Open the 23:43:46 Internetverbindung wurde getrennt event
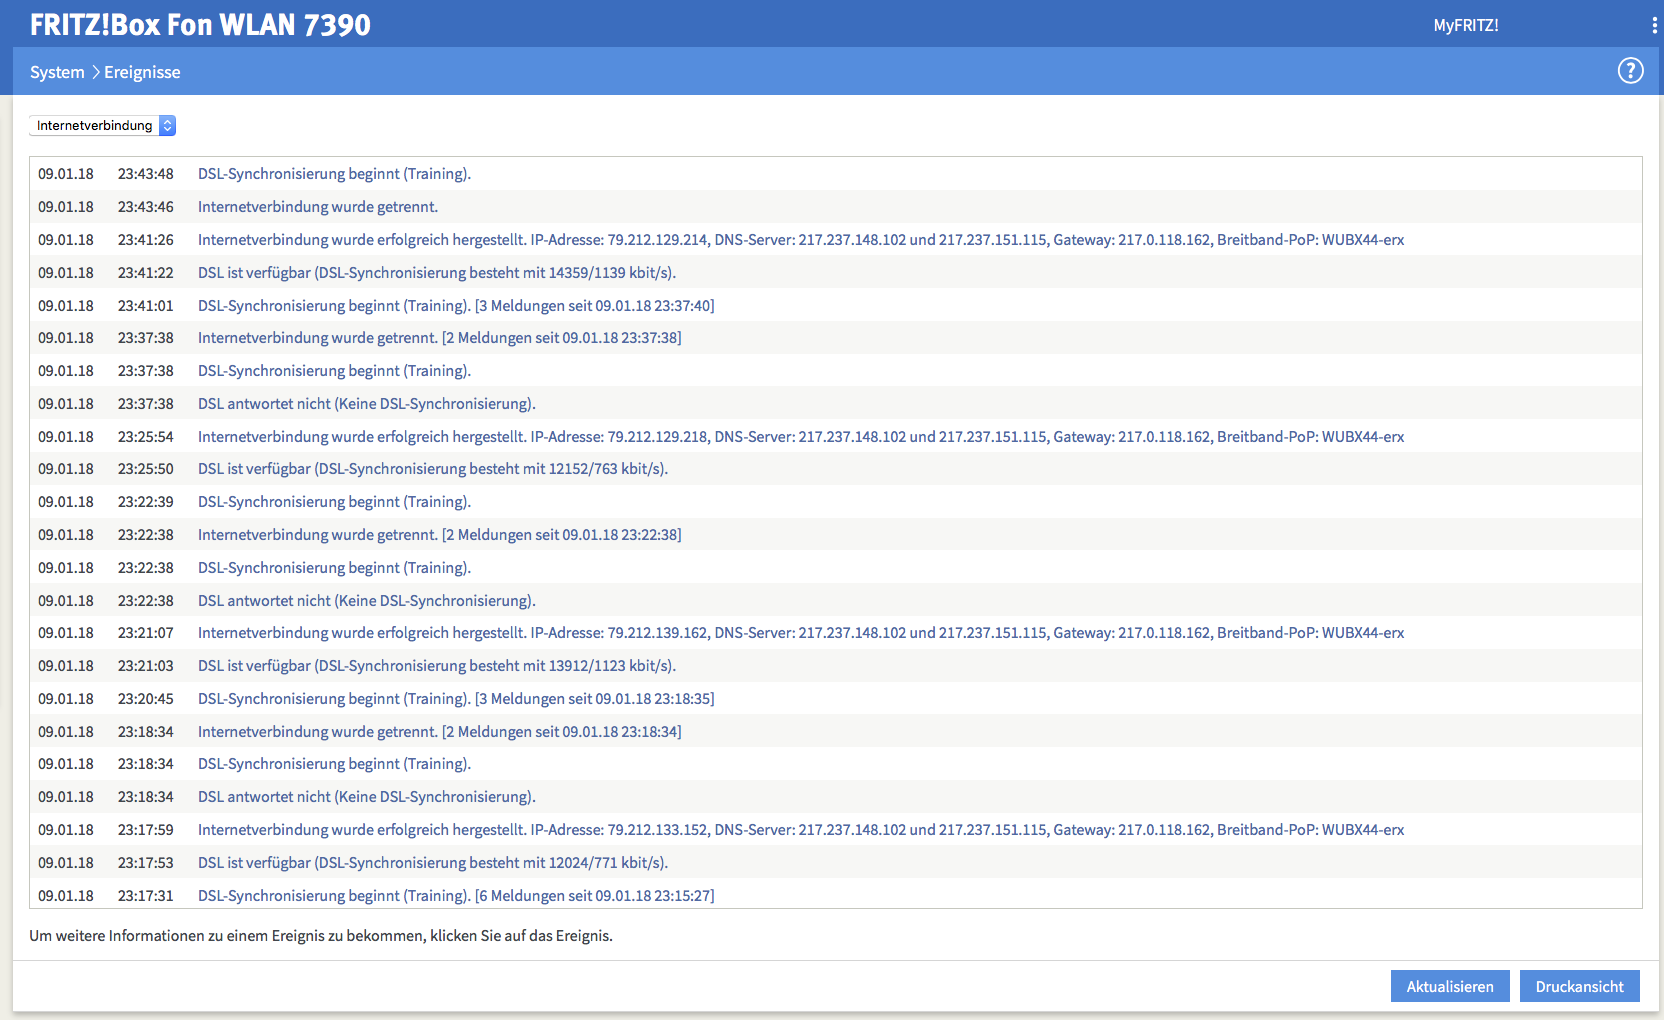 pos(317,207)
